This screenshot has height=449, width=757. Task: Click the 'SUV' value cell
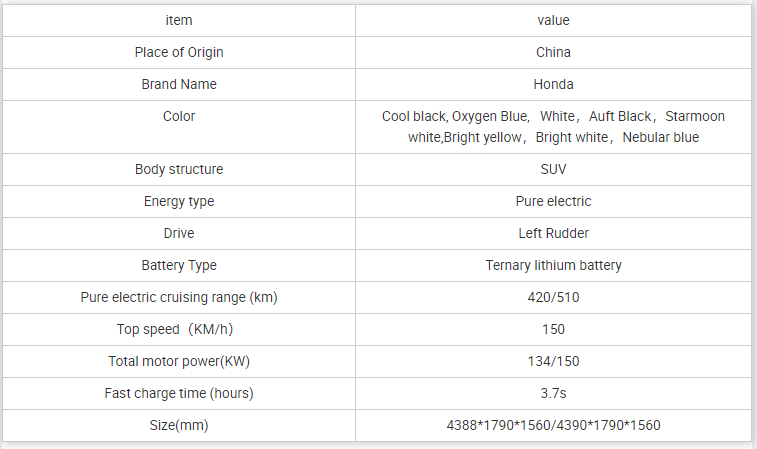[x=553, y=169]
